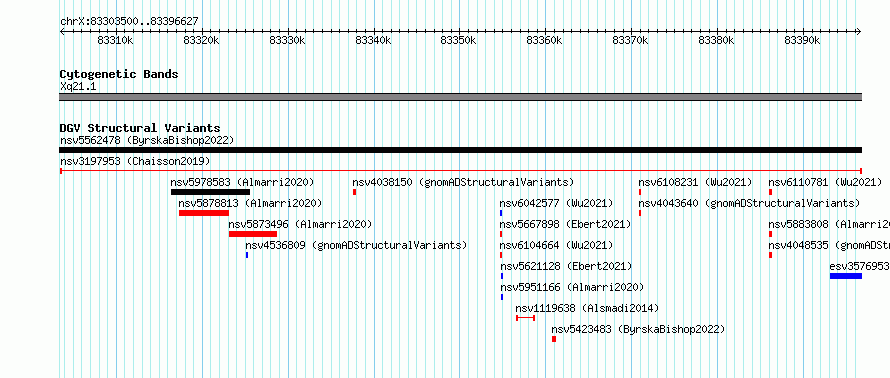This screenshot has width=890, height=378.
Task: Click the red line feature of nsv3197953
Action: (x=461, y=170)
